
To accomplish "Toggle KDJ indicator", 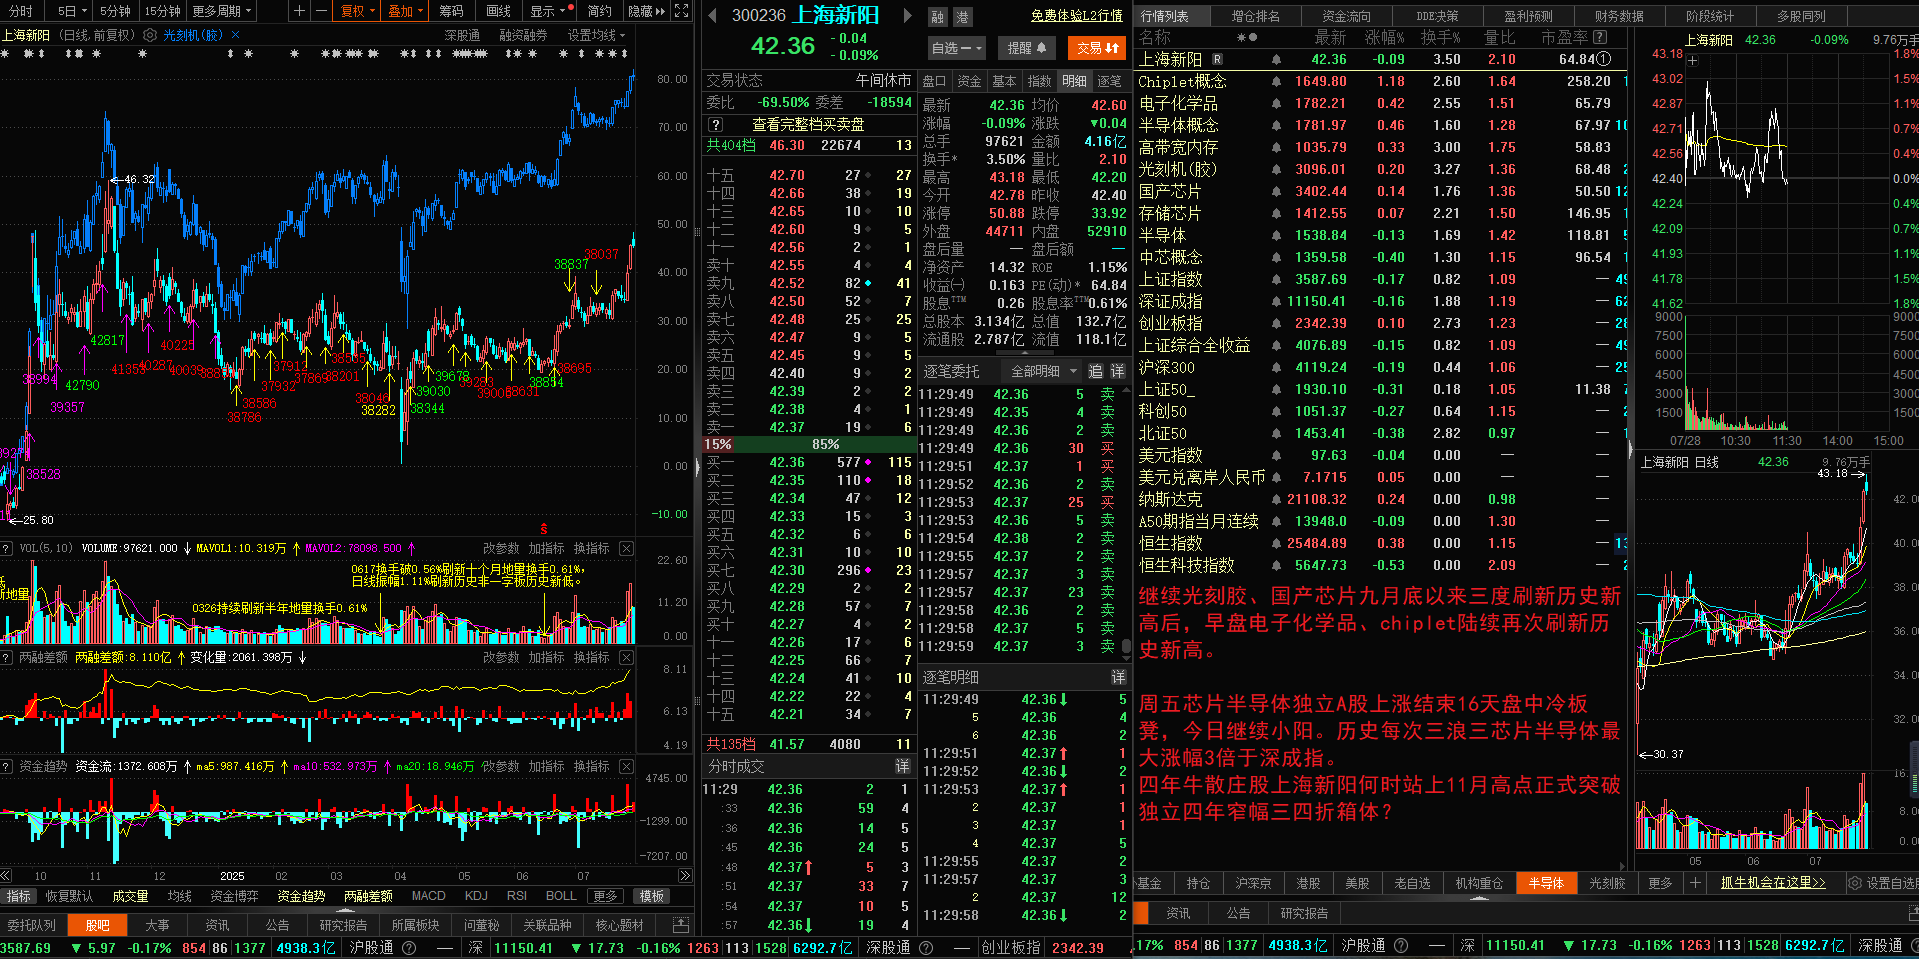I will (477, 896).
